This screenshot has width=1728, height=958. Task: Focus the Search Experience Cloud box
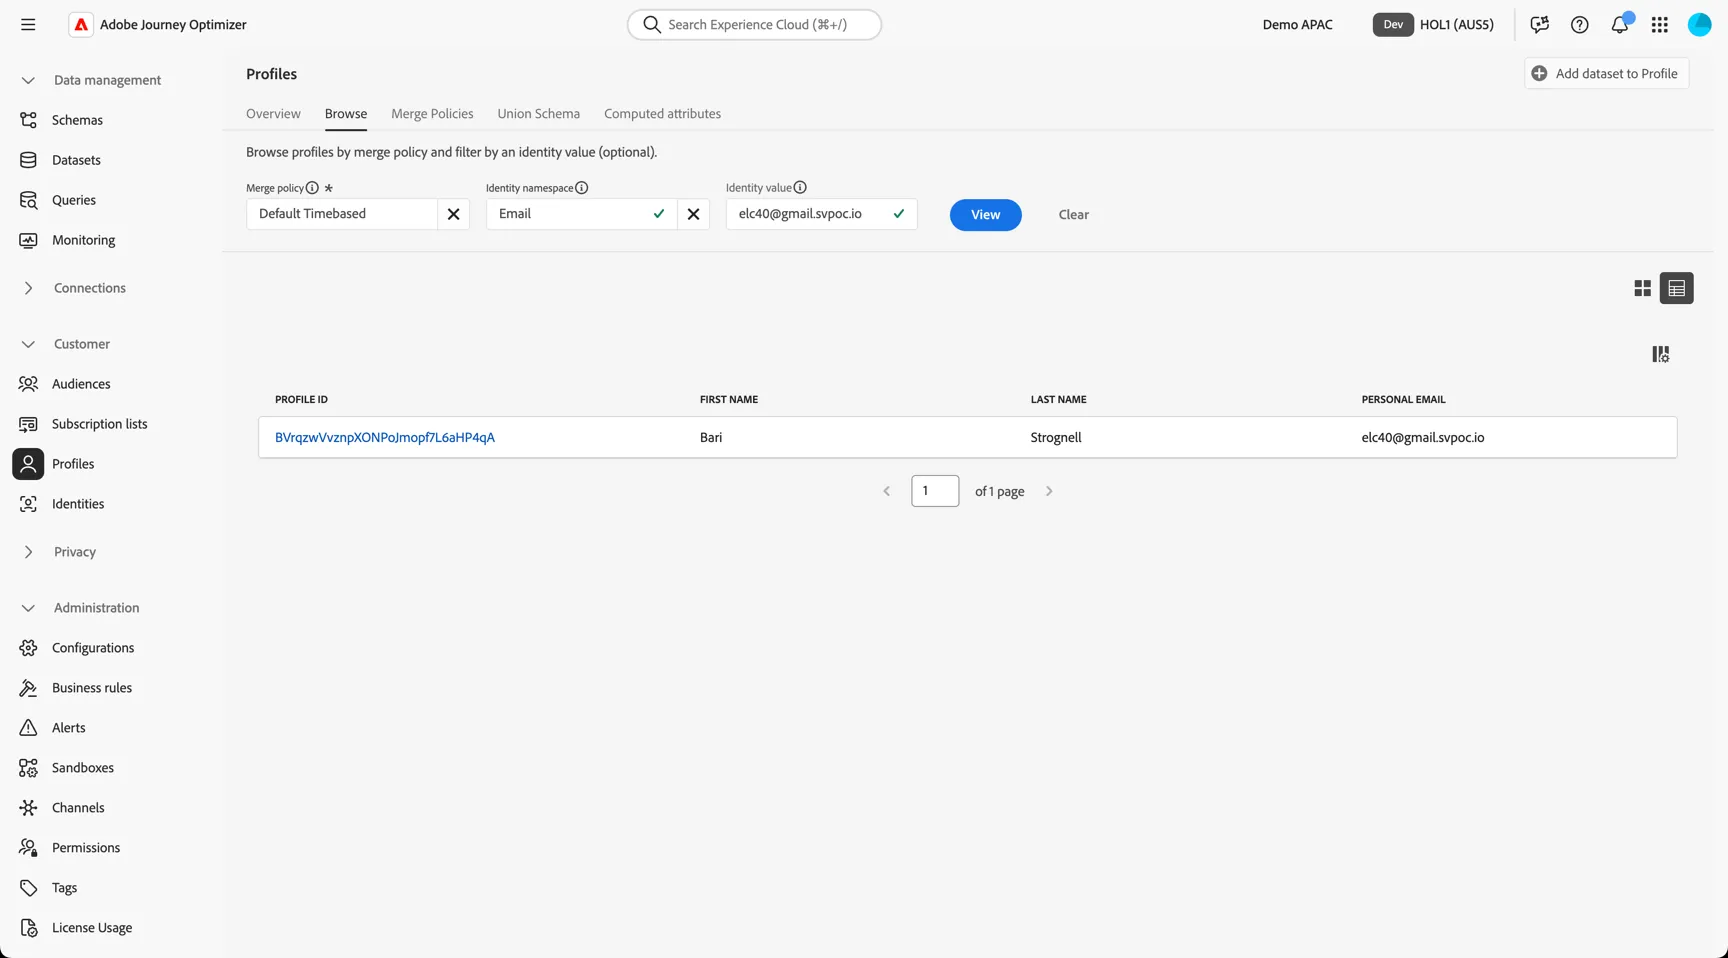pos(754,25)
